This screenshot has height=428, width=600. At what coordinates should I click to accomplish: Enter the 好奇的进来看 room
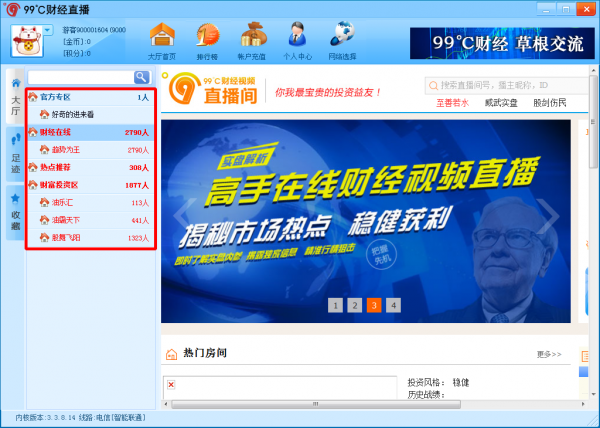90,114
